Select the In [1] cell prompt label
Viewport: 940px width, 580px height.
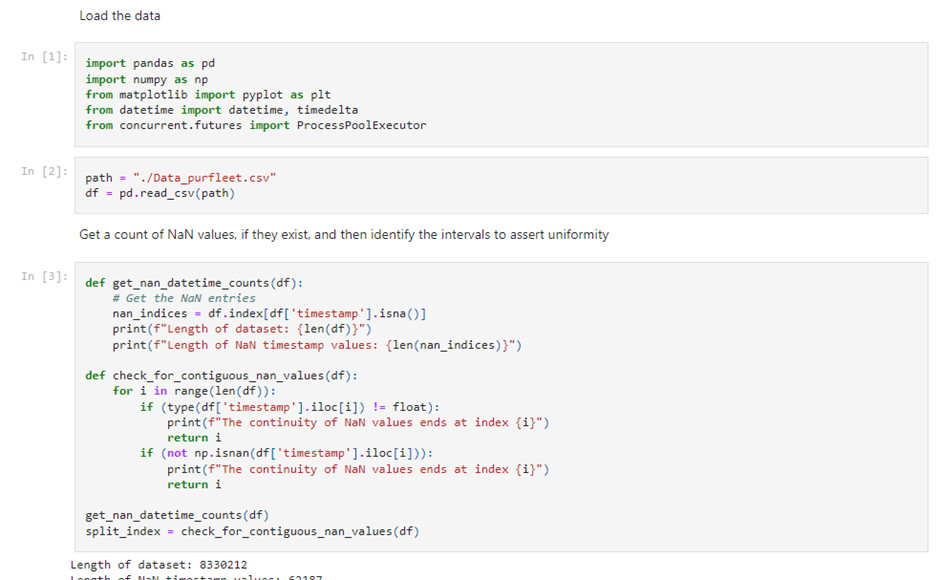coord(44,56)
